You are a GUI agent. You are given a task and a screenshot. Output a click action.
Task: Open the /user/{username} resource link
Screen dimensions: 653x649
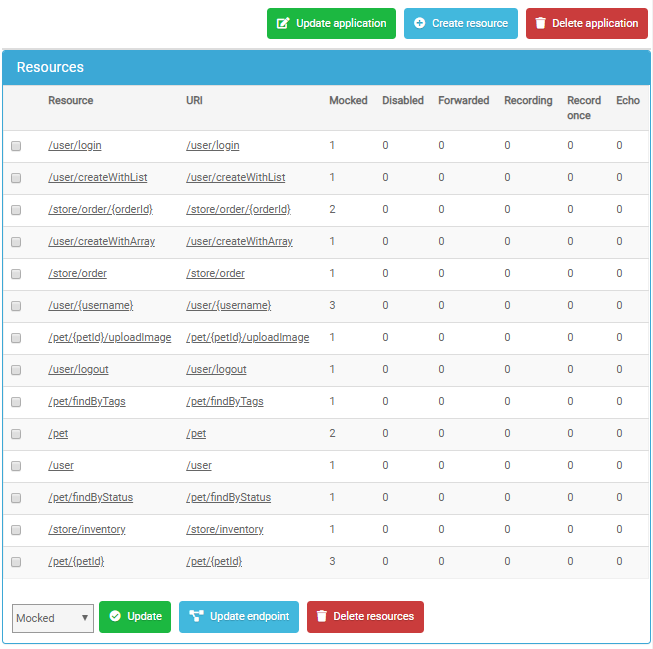91,305
